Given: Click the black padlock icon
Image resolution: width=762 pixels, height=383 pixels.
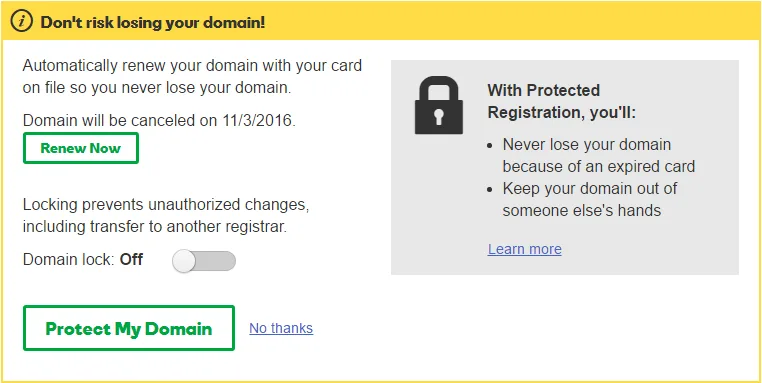Looking at the screenshot, I should pyautogui.click(x=439, y=105).
